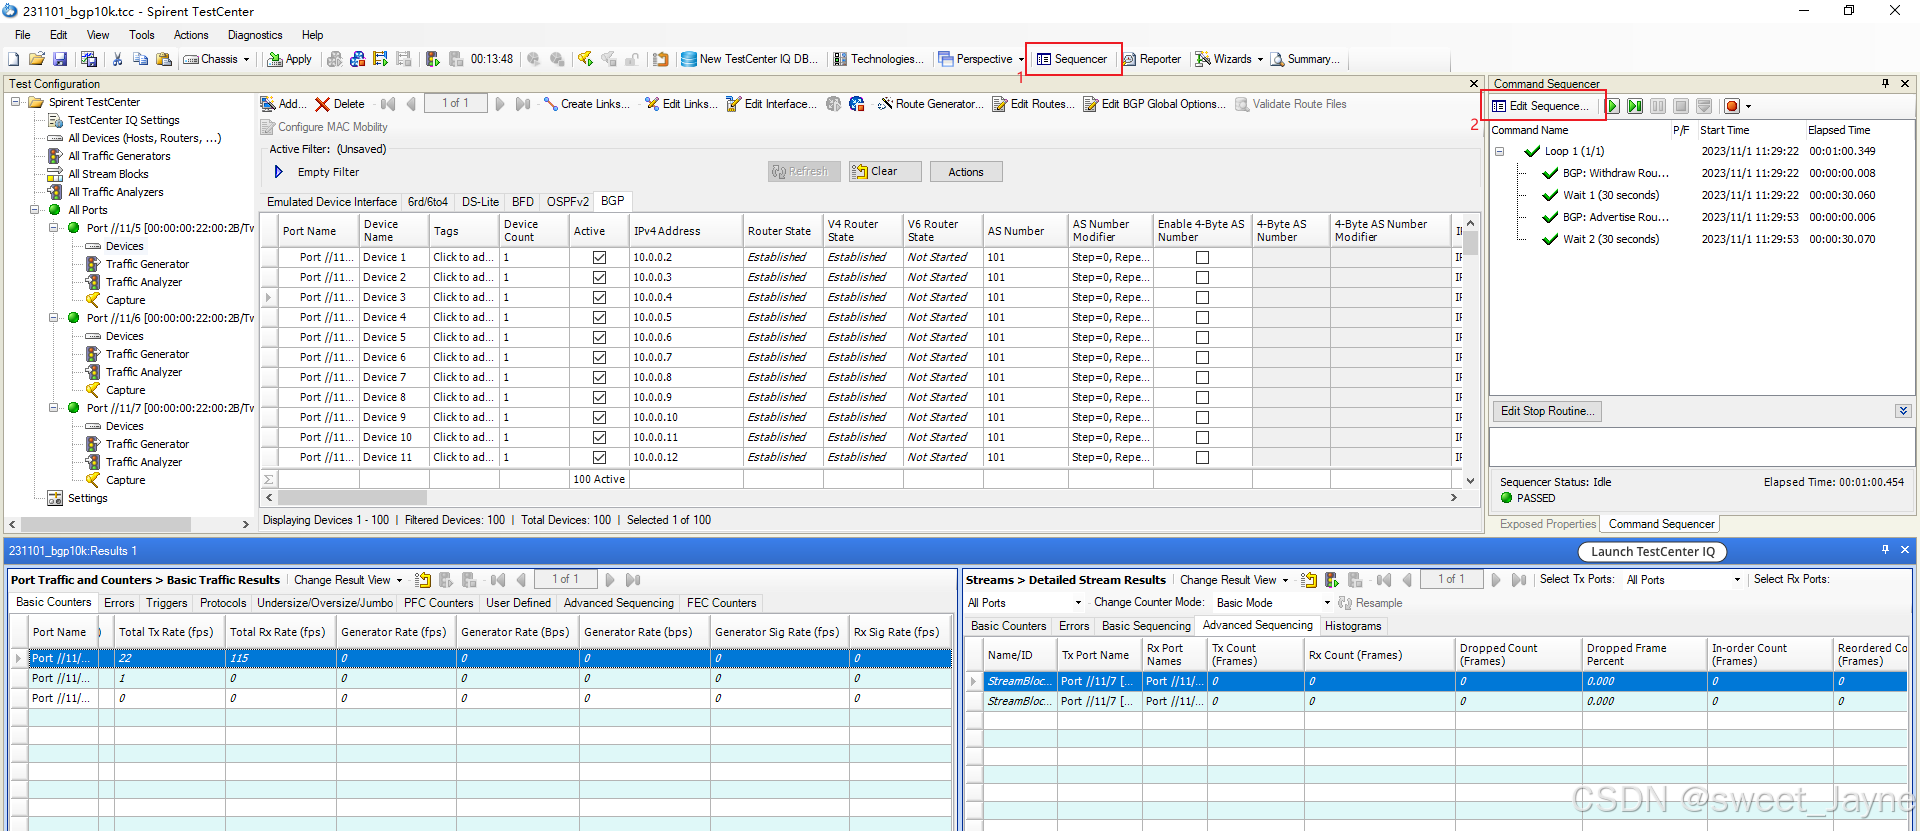This screenshot has height=831, width=1920.
Task: Enable 4-Byte AS Number for Device 2
Action: pyautogui.click(x=1202, y=277)
